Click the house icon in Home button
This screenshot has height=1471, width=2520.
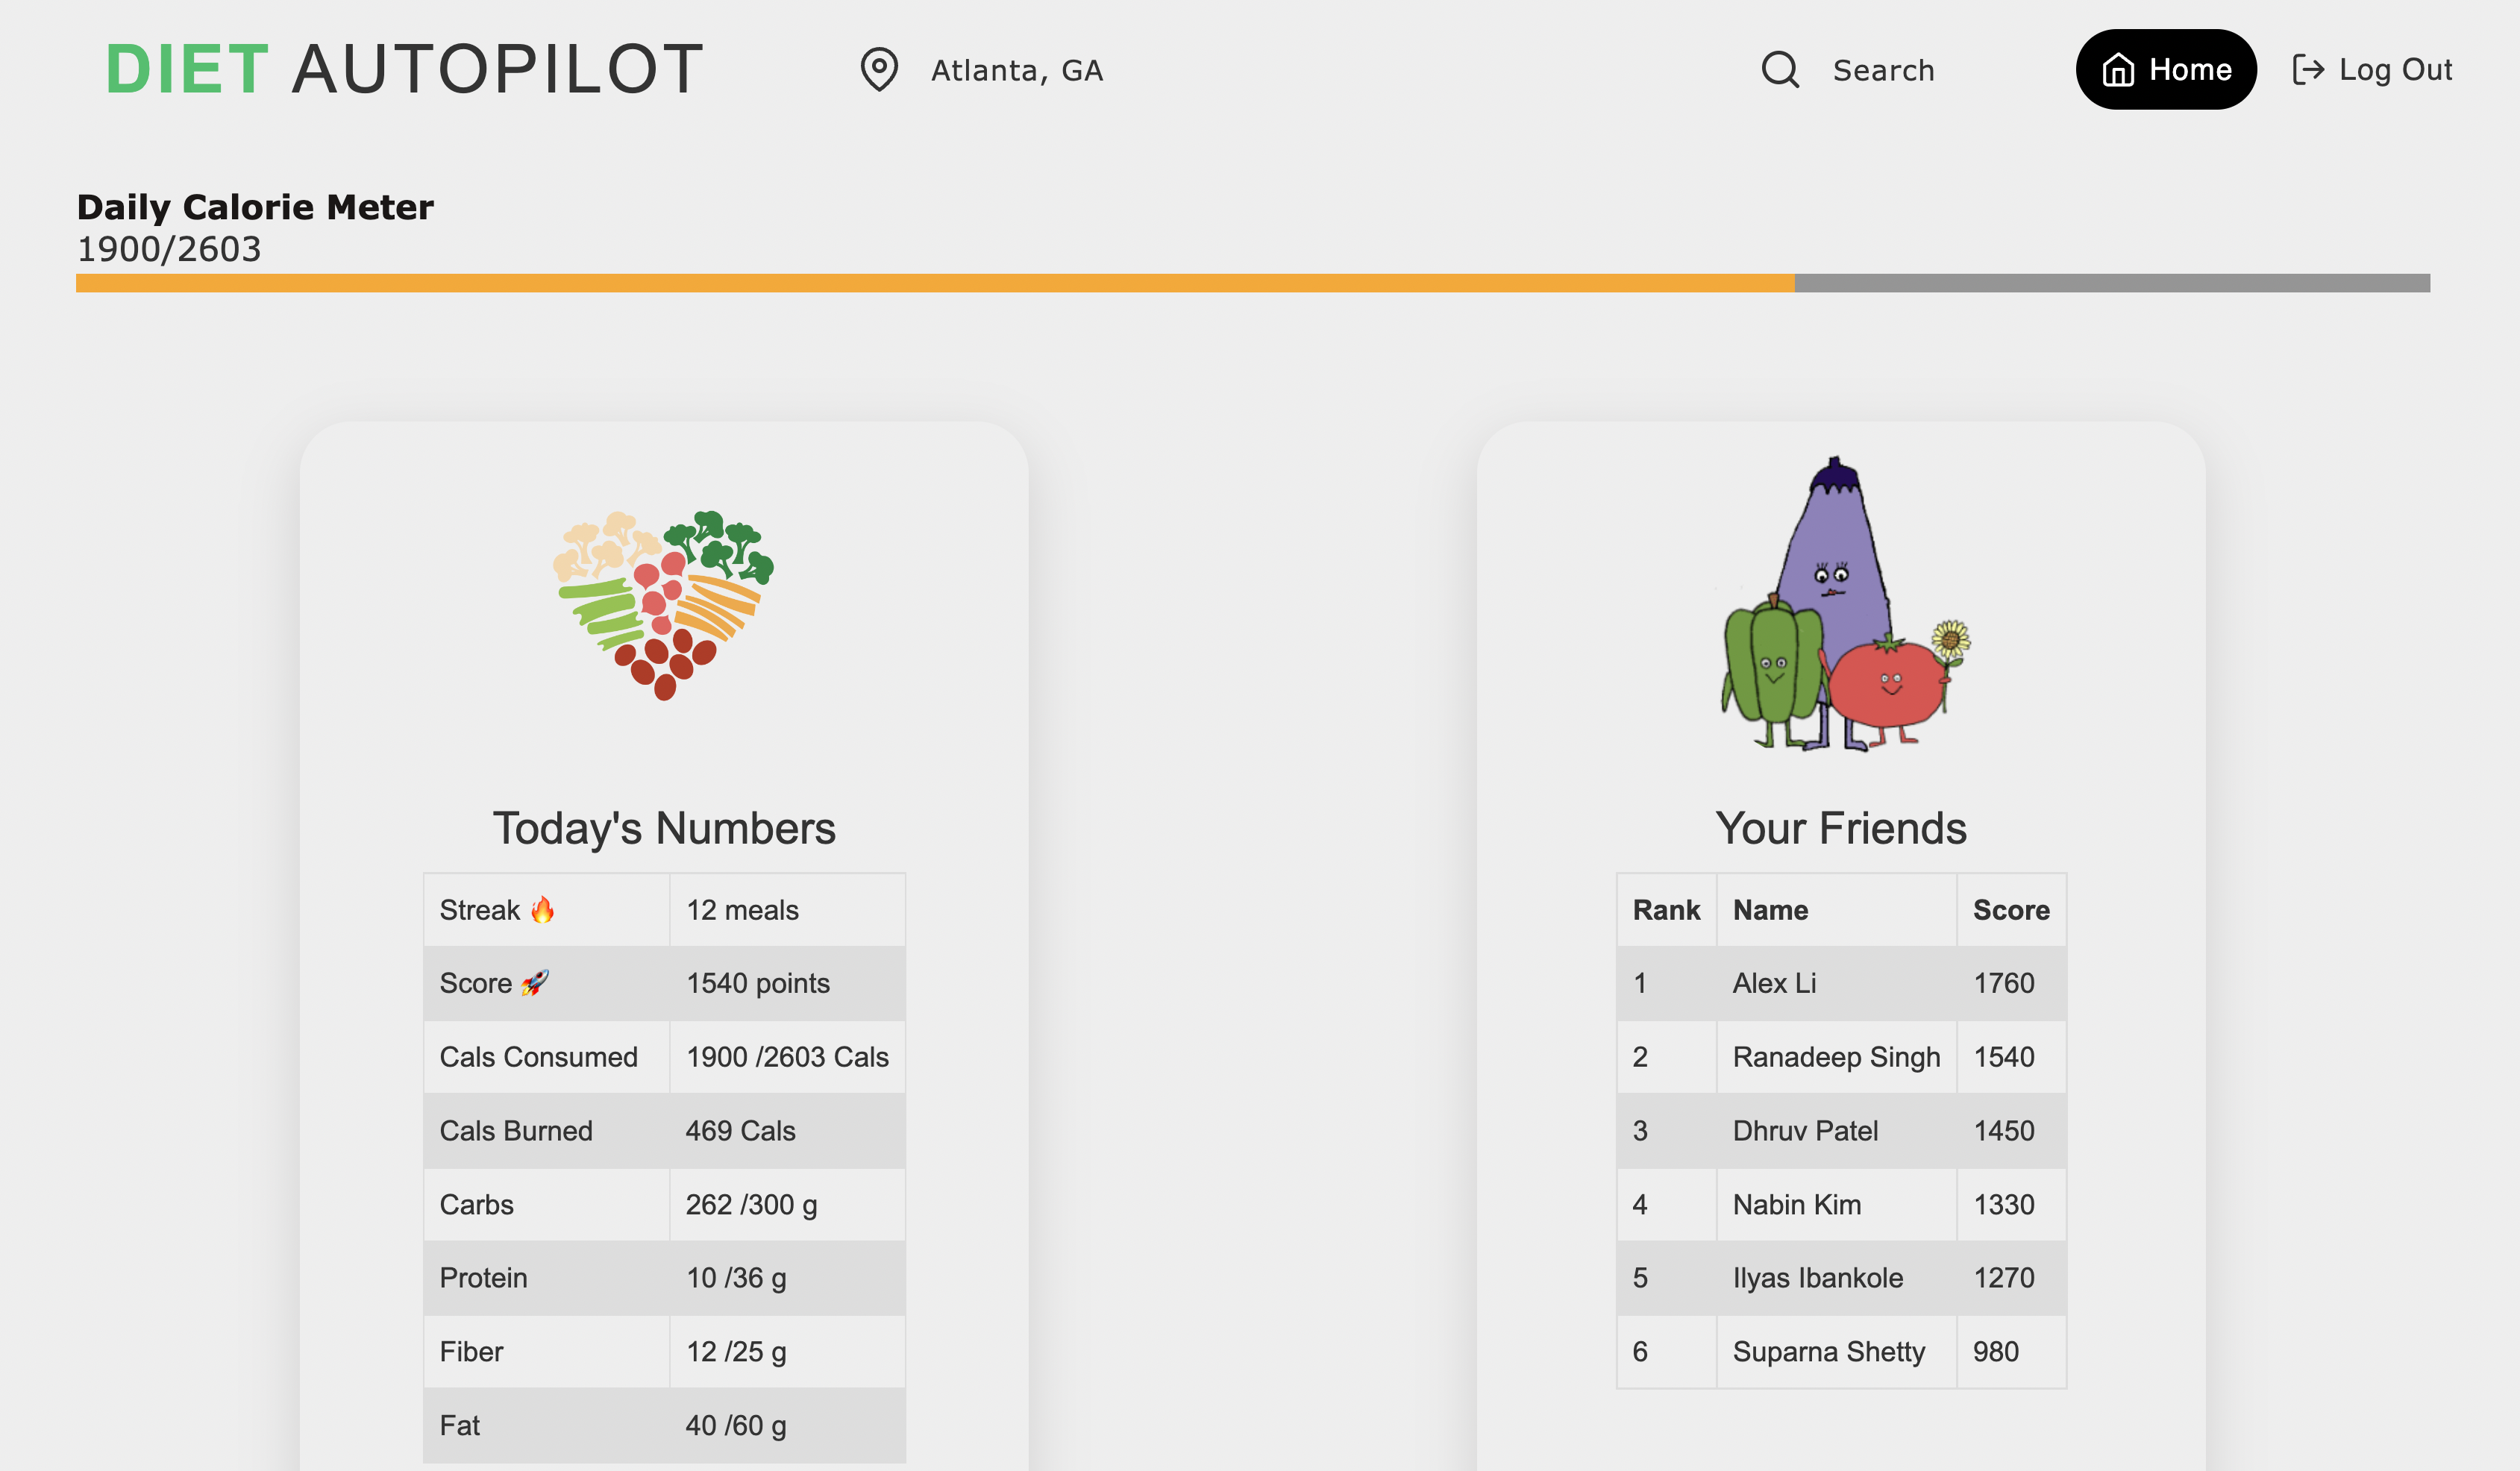click(x=2118, y=70)
